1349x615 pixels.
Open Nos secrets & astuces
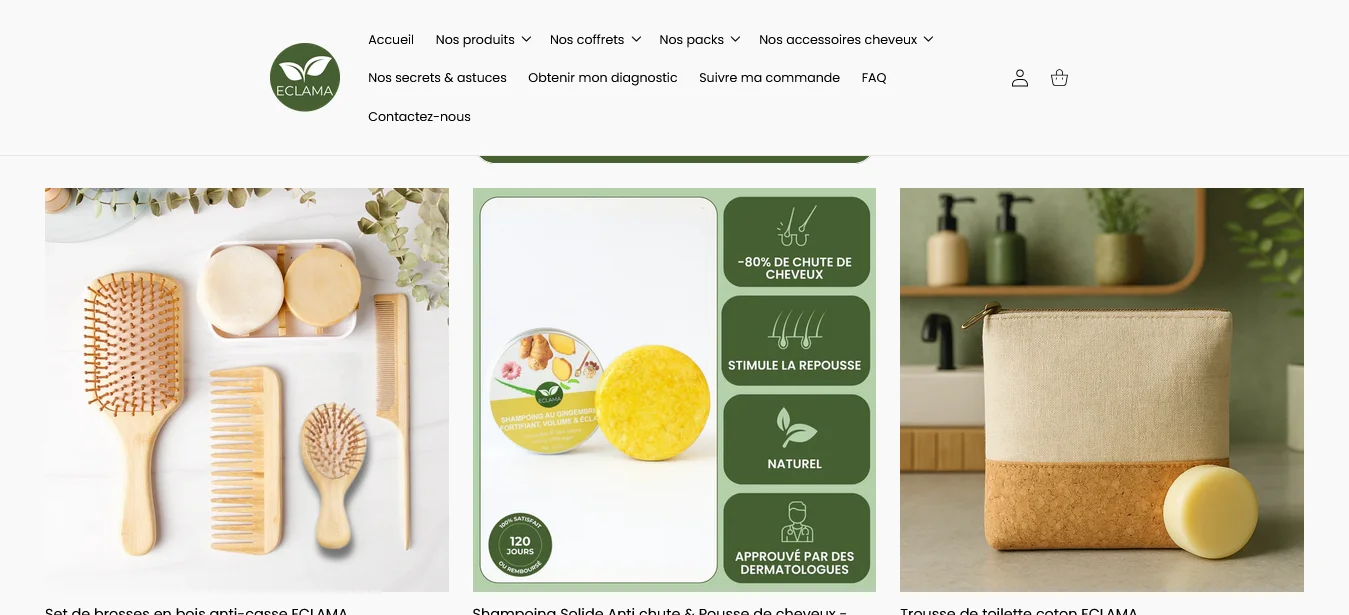(437, 78)
